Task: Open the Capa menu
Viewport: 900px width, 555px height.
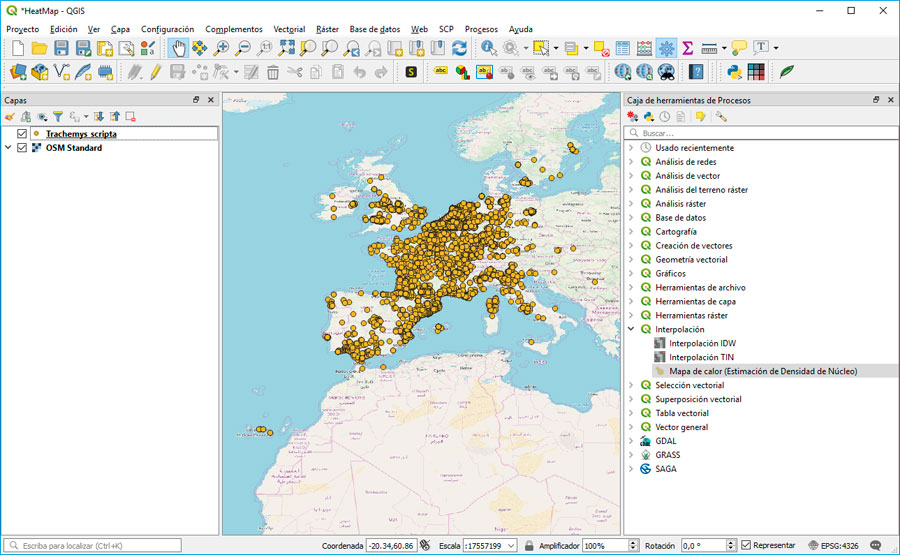Action: [120, 29]
